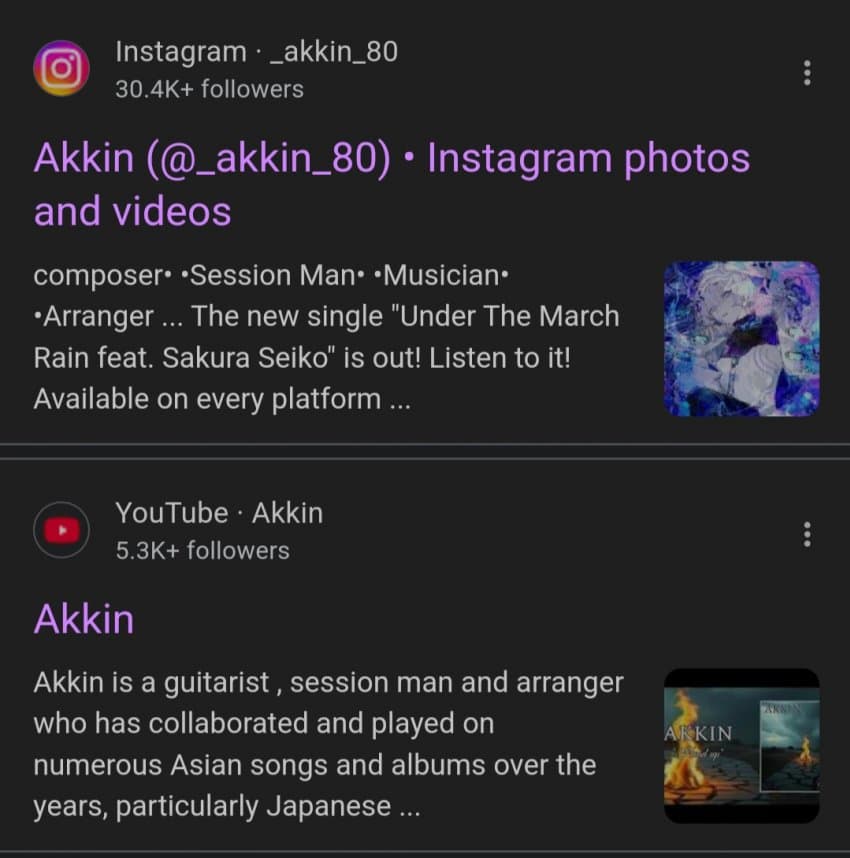Viewport: 850px width, 858px height.
Task: Open the Akkin (@_akkin_80) Instagram photos link
Action: coord(392,184)
